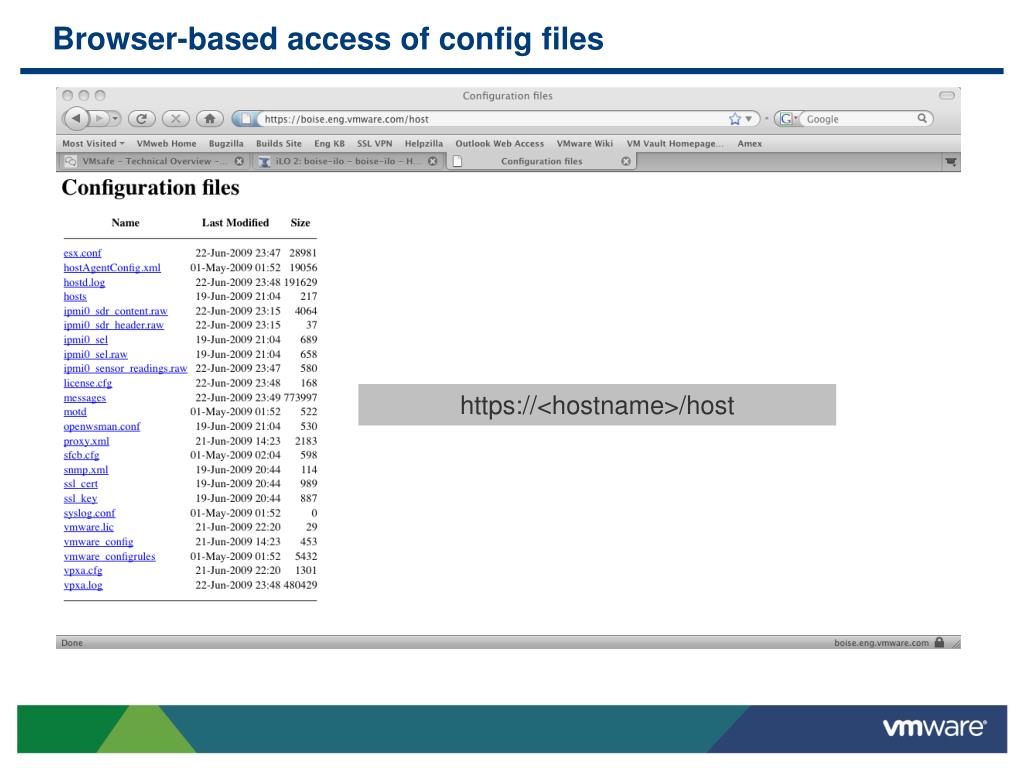Open the ssl_cert link
The width and height of the screenshot is (1024, 768).
click(x=80, y=484)
